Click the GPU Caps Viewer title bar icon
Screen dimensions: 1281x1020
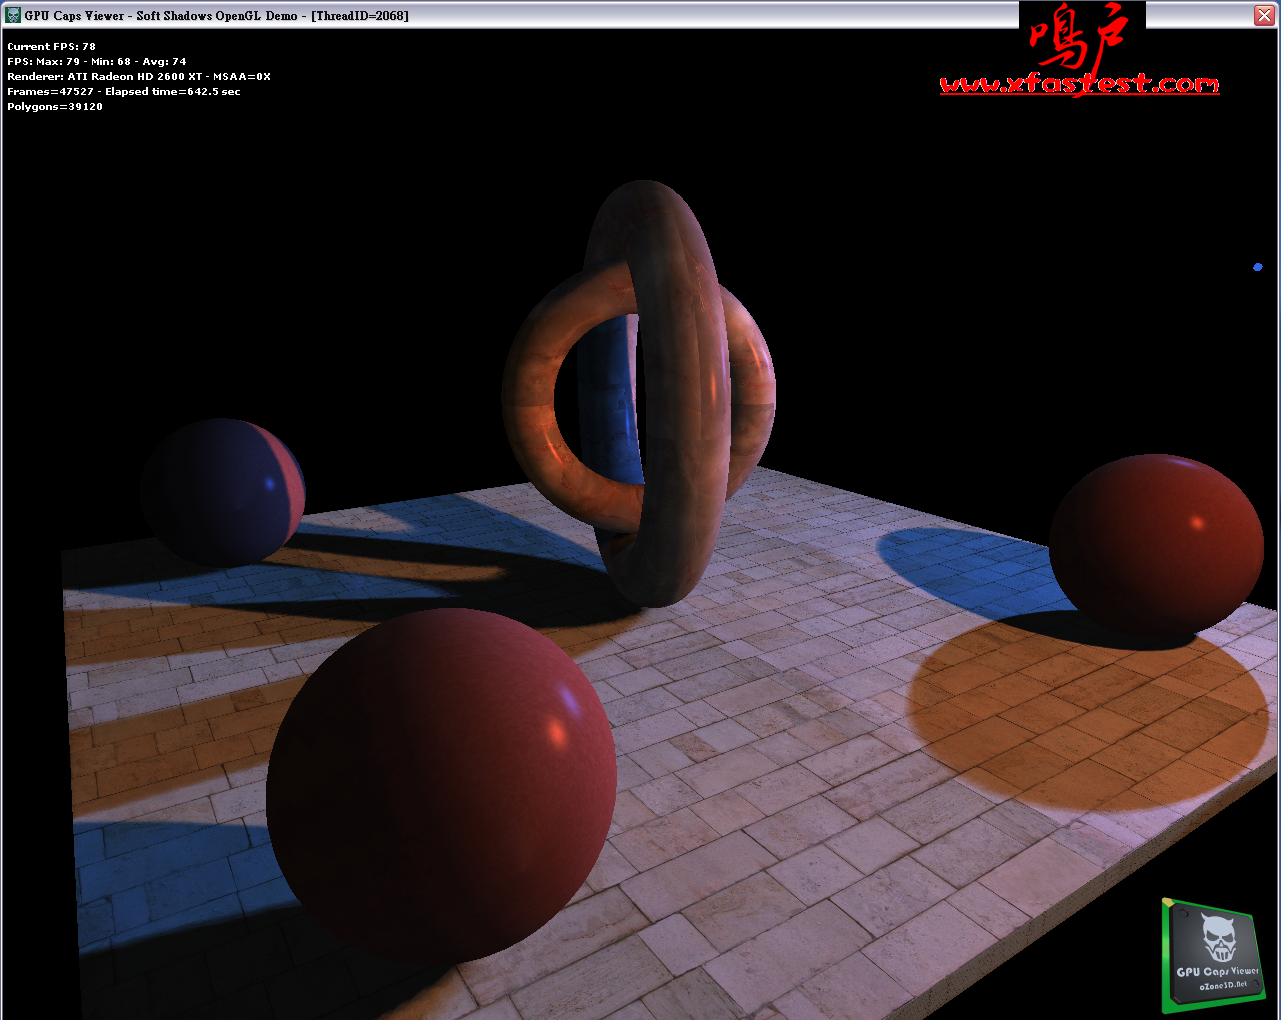coord(13,15)
